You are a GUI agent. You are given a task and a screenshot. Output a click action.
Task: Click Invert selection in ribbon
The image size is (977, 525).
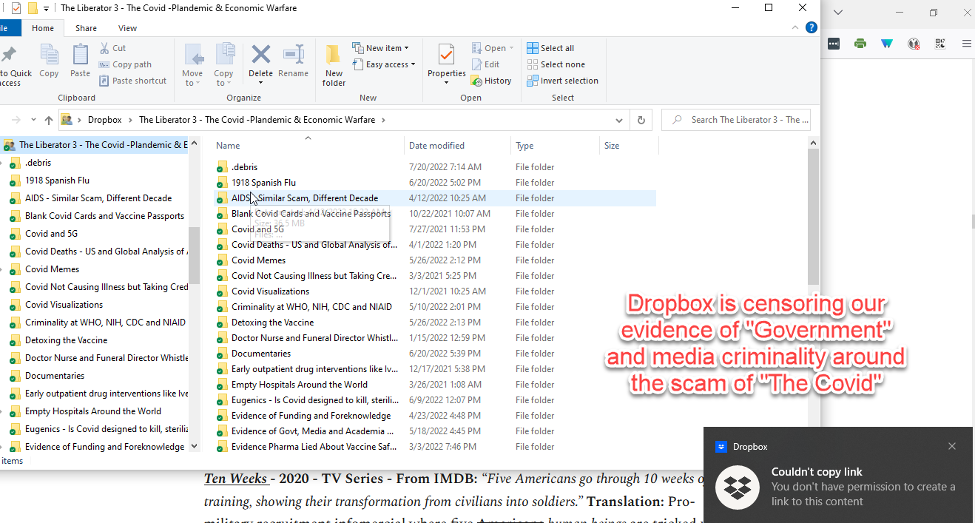click(x=563, y=80)
